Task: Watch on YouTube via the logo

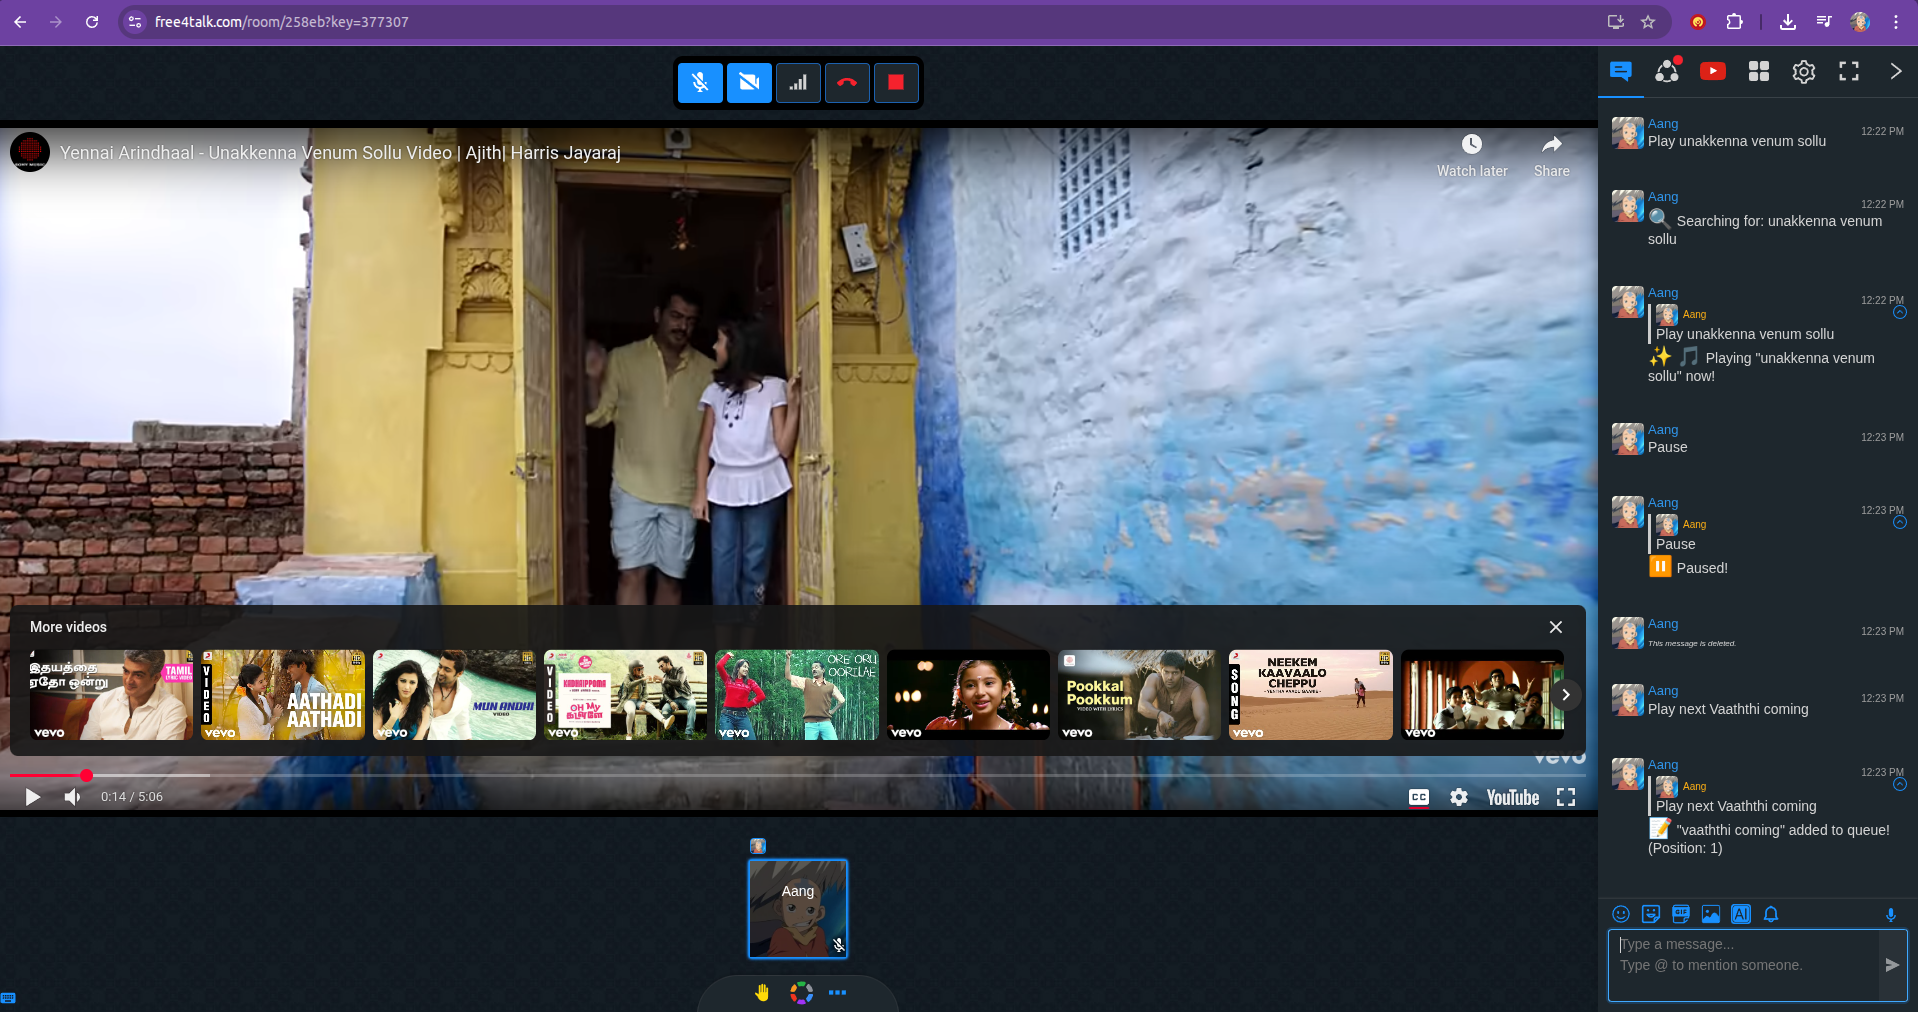Action: coord(1513,797)
